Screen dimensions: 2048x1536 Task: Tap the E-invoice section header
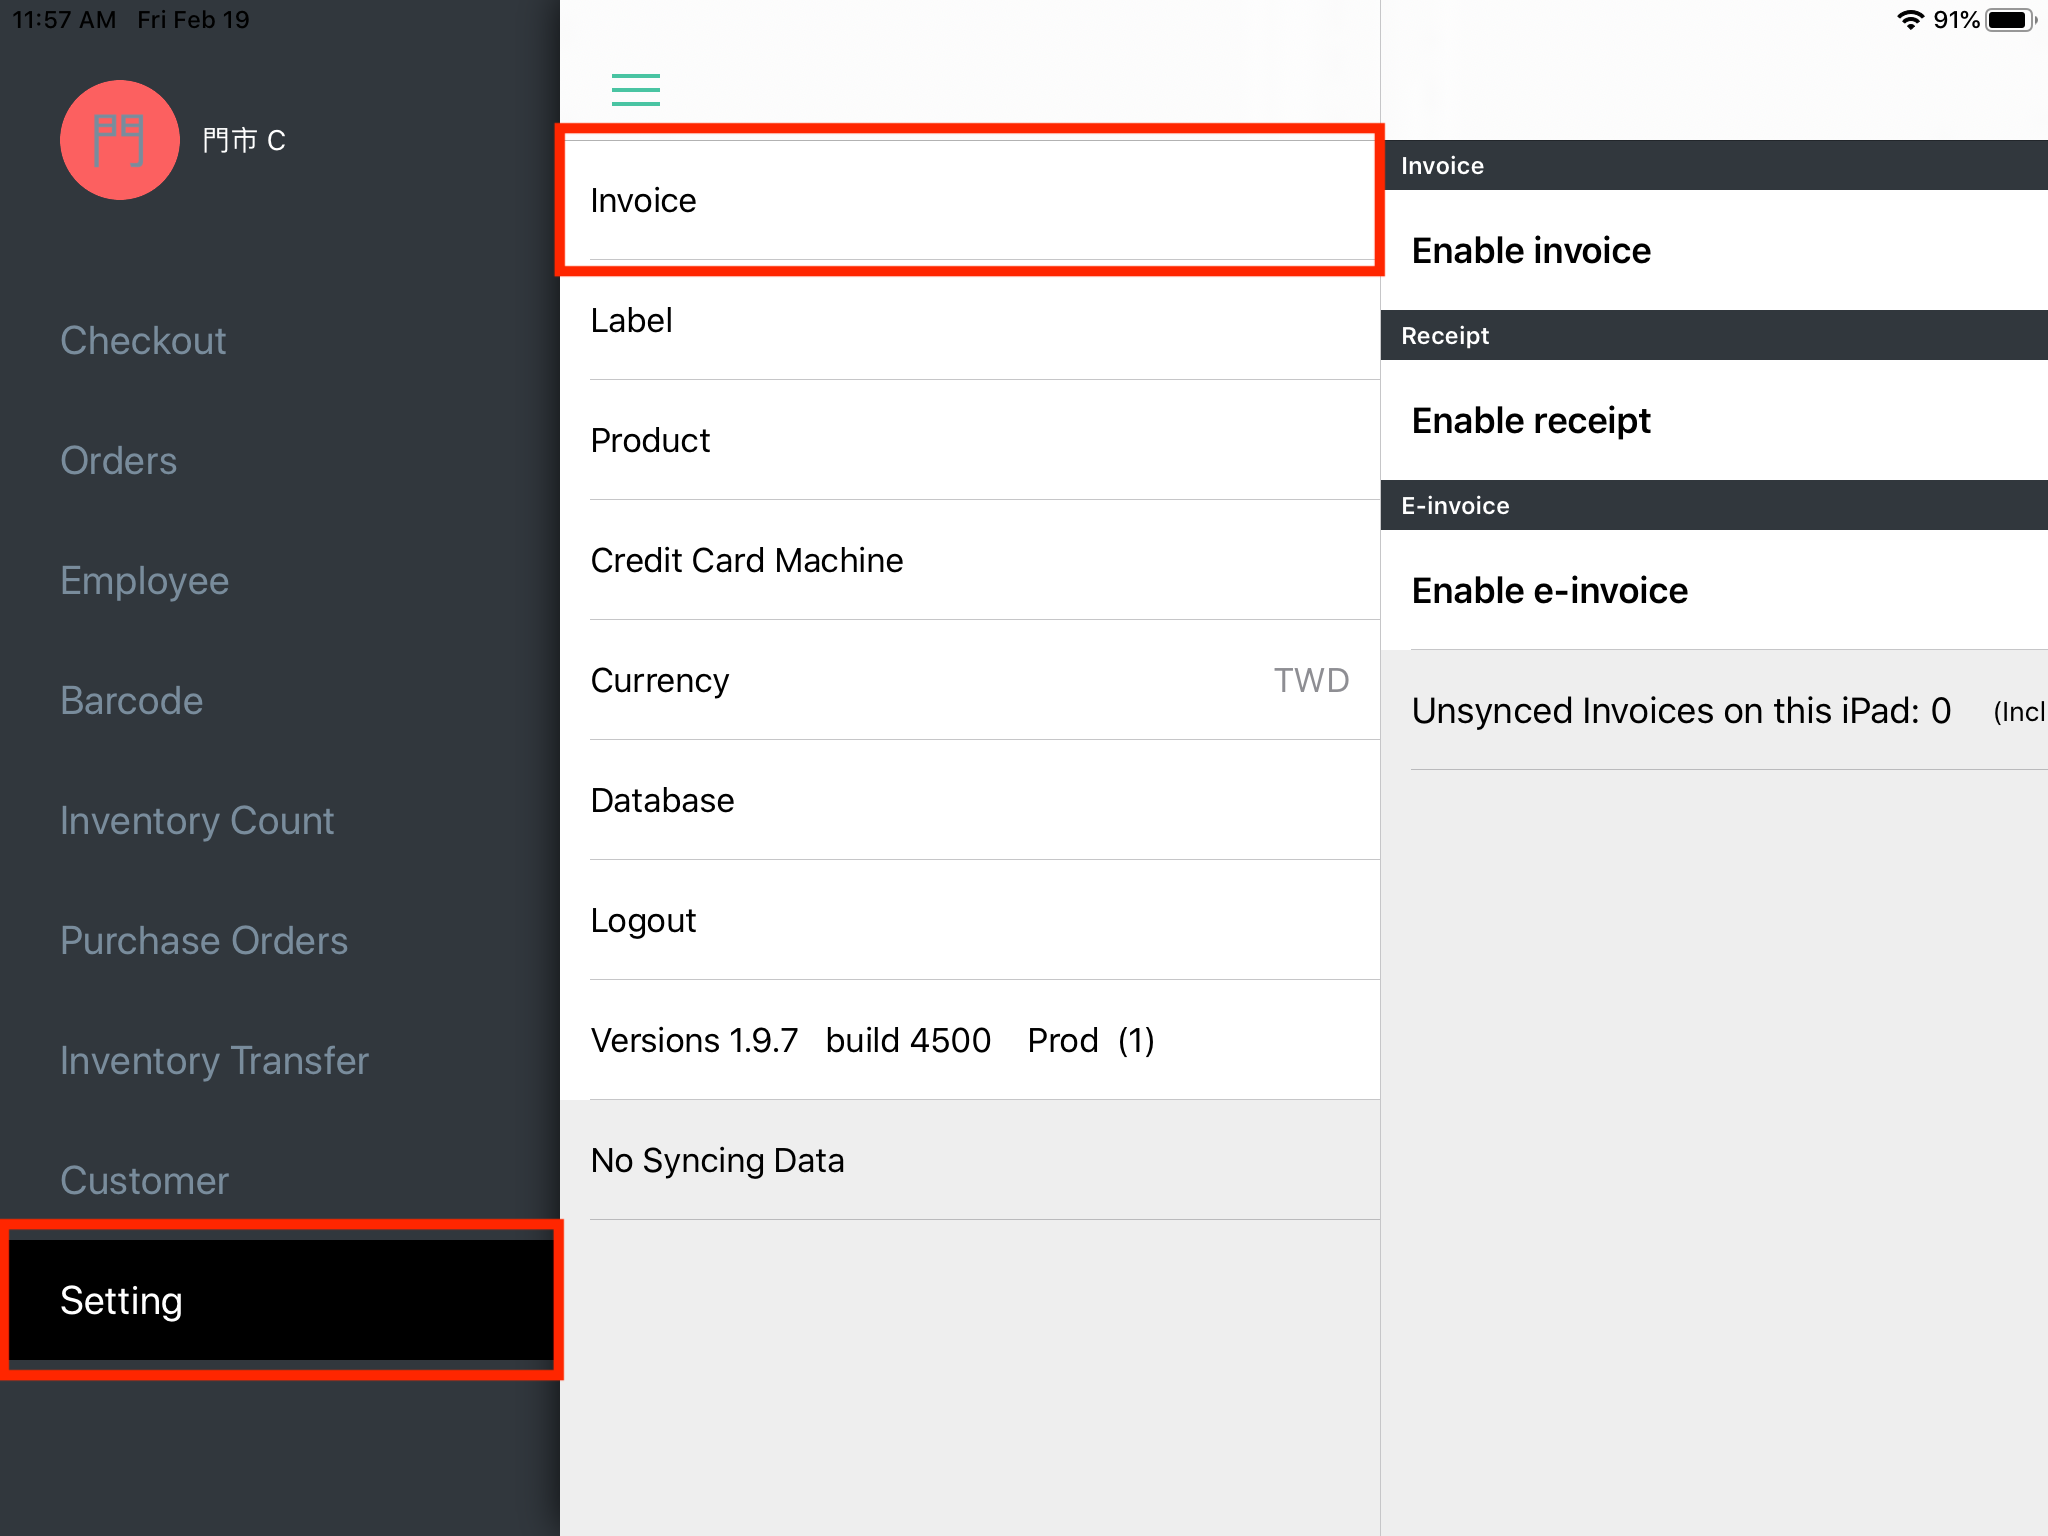pos(1714,505)
